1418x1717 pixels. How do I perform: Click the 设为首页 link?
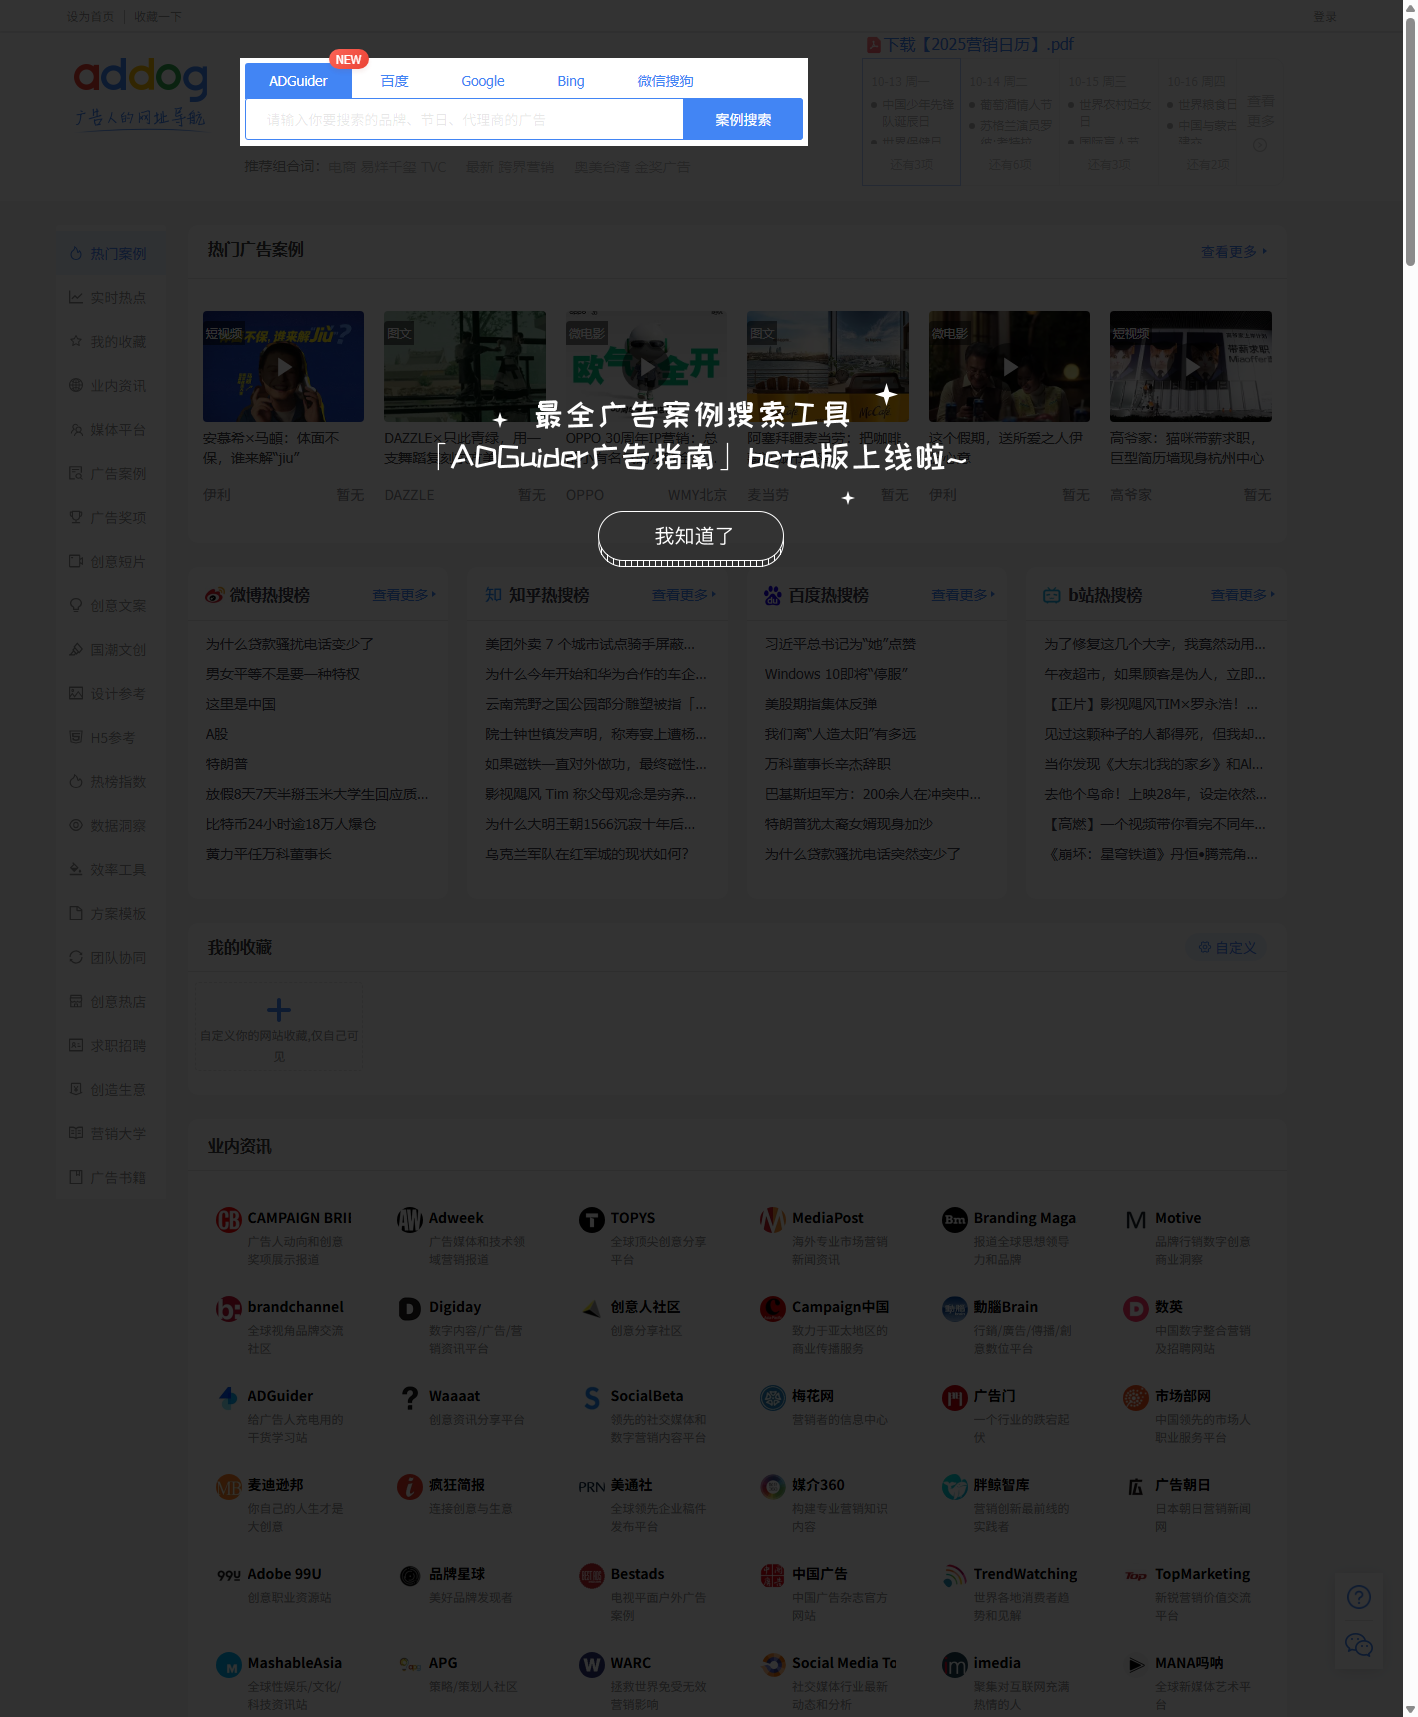click(90, 17)
